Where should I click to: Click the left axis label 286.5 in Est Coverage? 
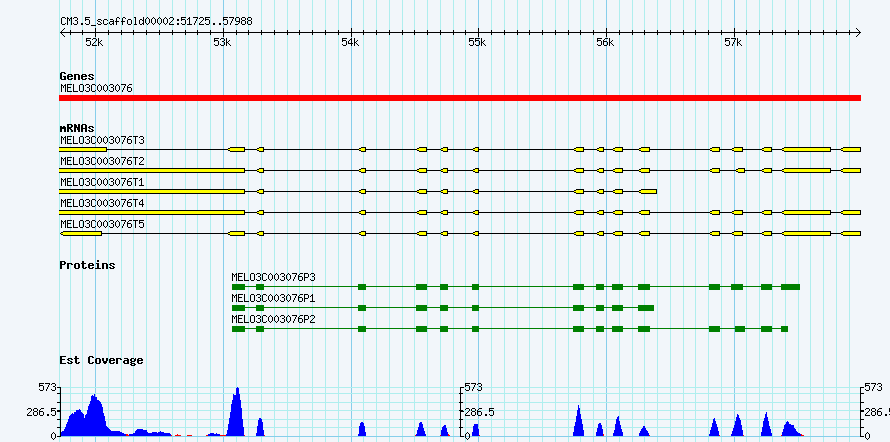[x=41, y=412]
